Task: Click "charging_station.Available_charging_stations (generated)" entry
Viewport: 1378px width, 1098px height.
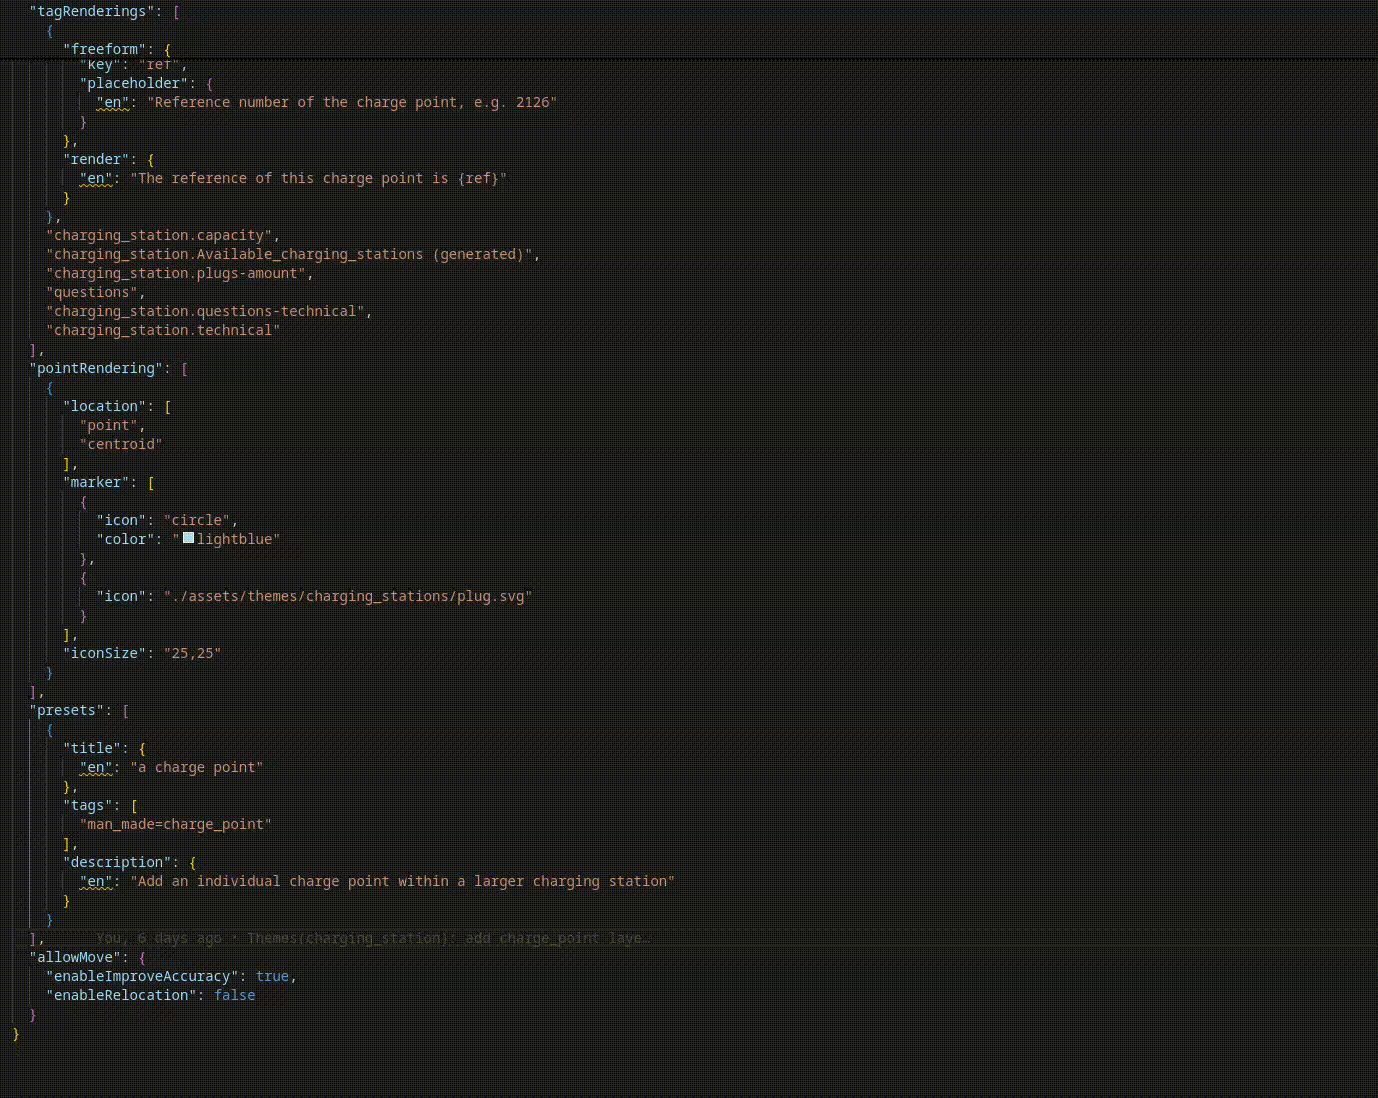Action: tap(289, 254)
